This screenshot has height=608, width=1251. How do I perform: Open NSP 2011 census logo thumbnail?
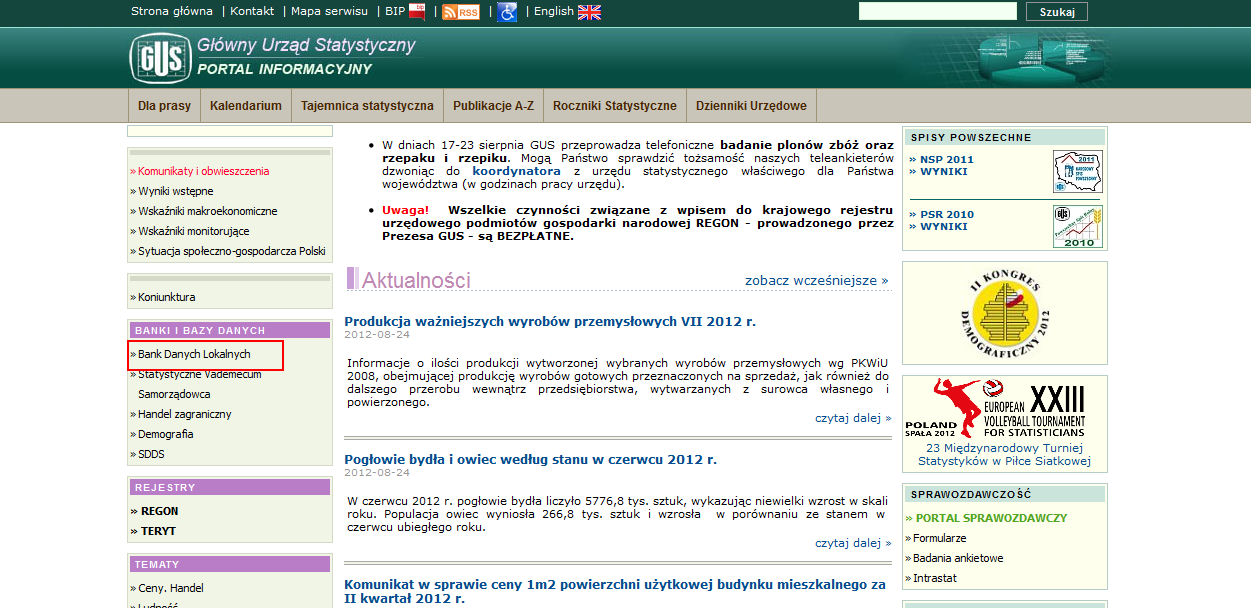(x=1077, y=172)
